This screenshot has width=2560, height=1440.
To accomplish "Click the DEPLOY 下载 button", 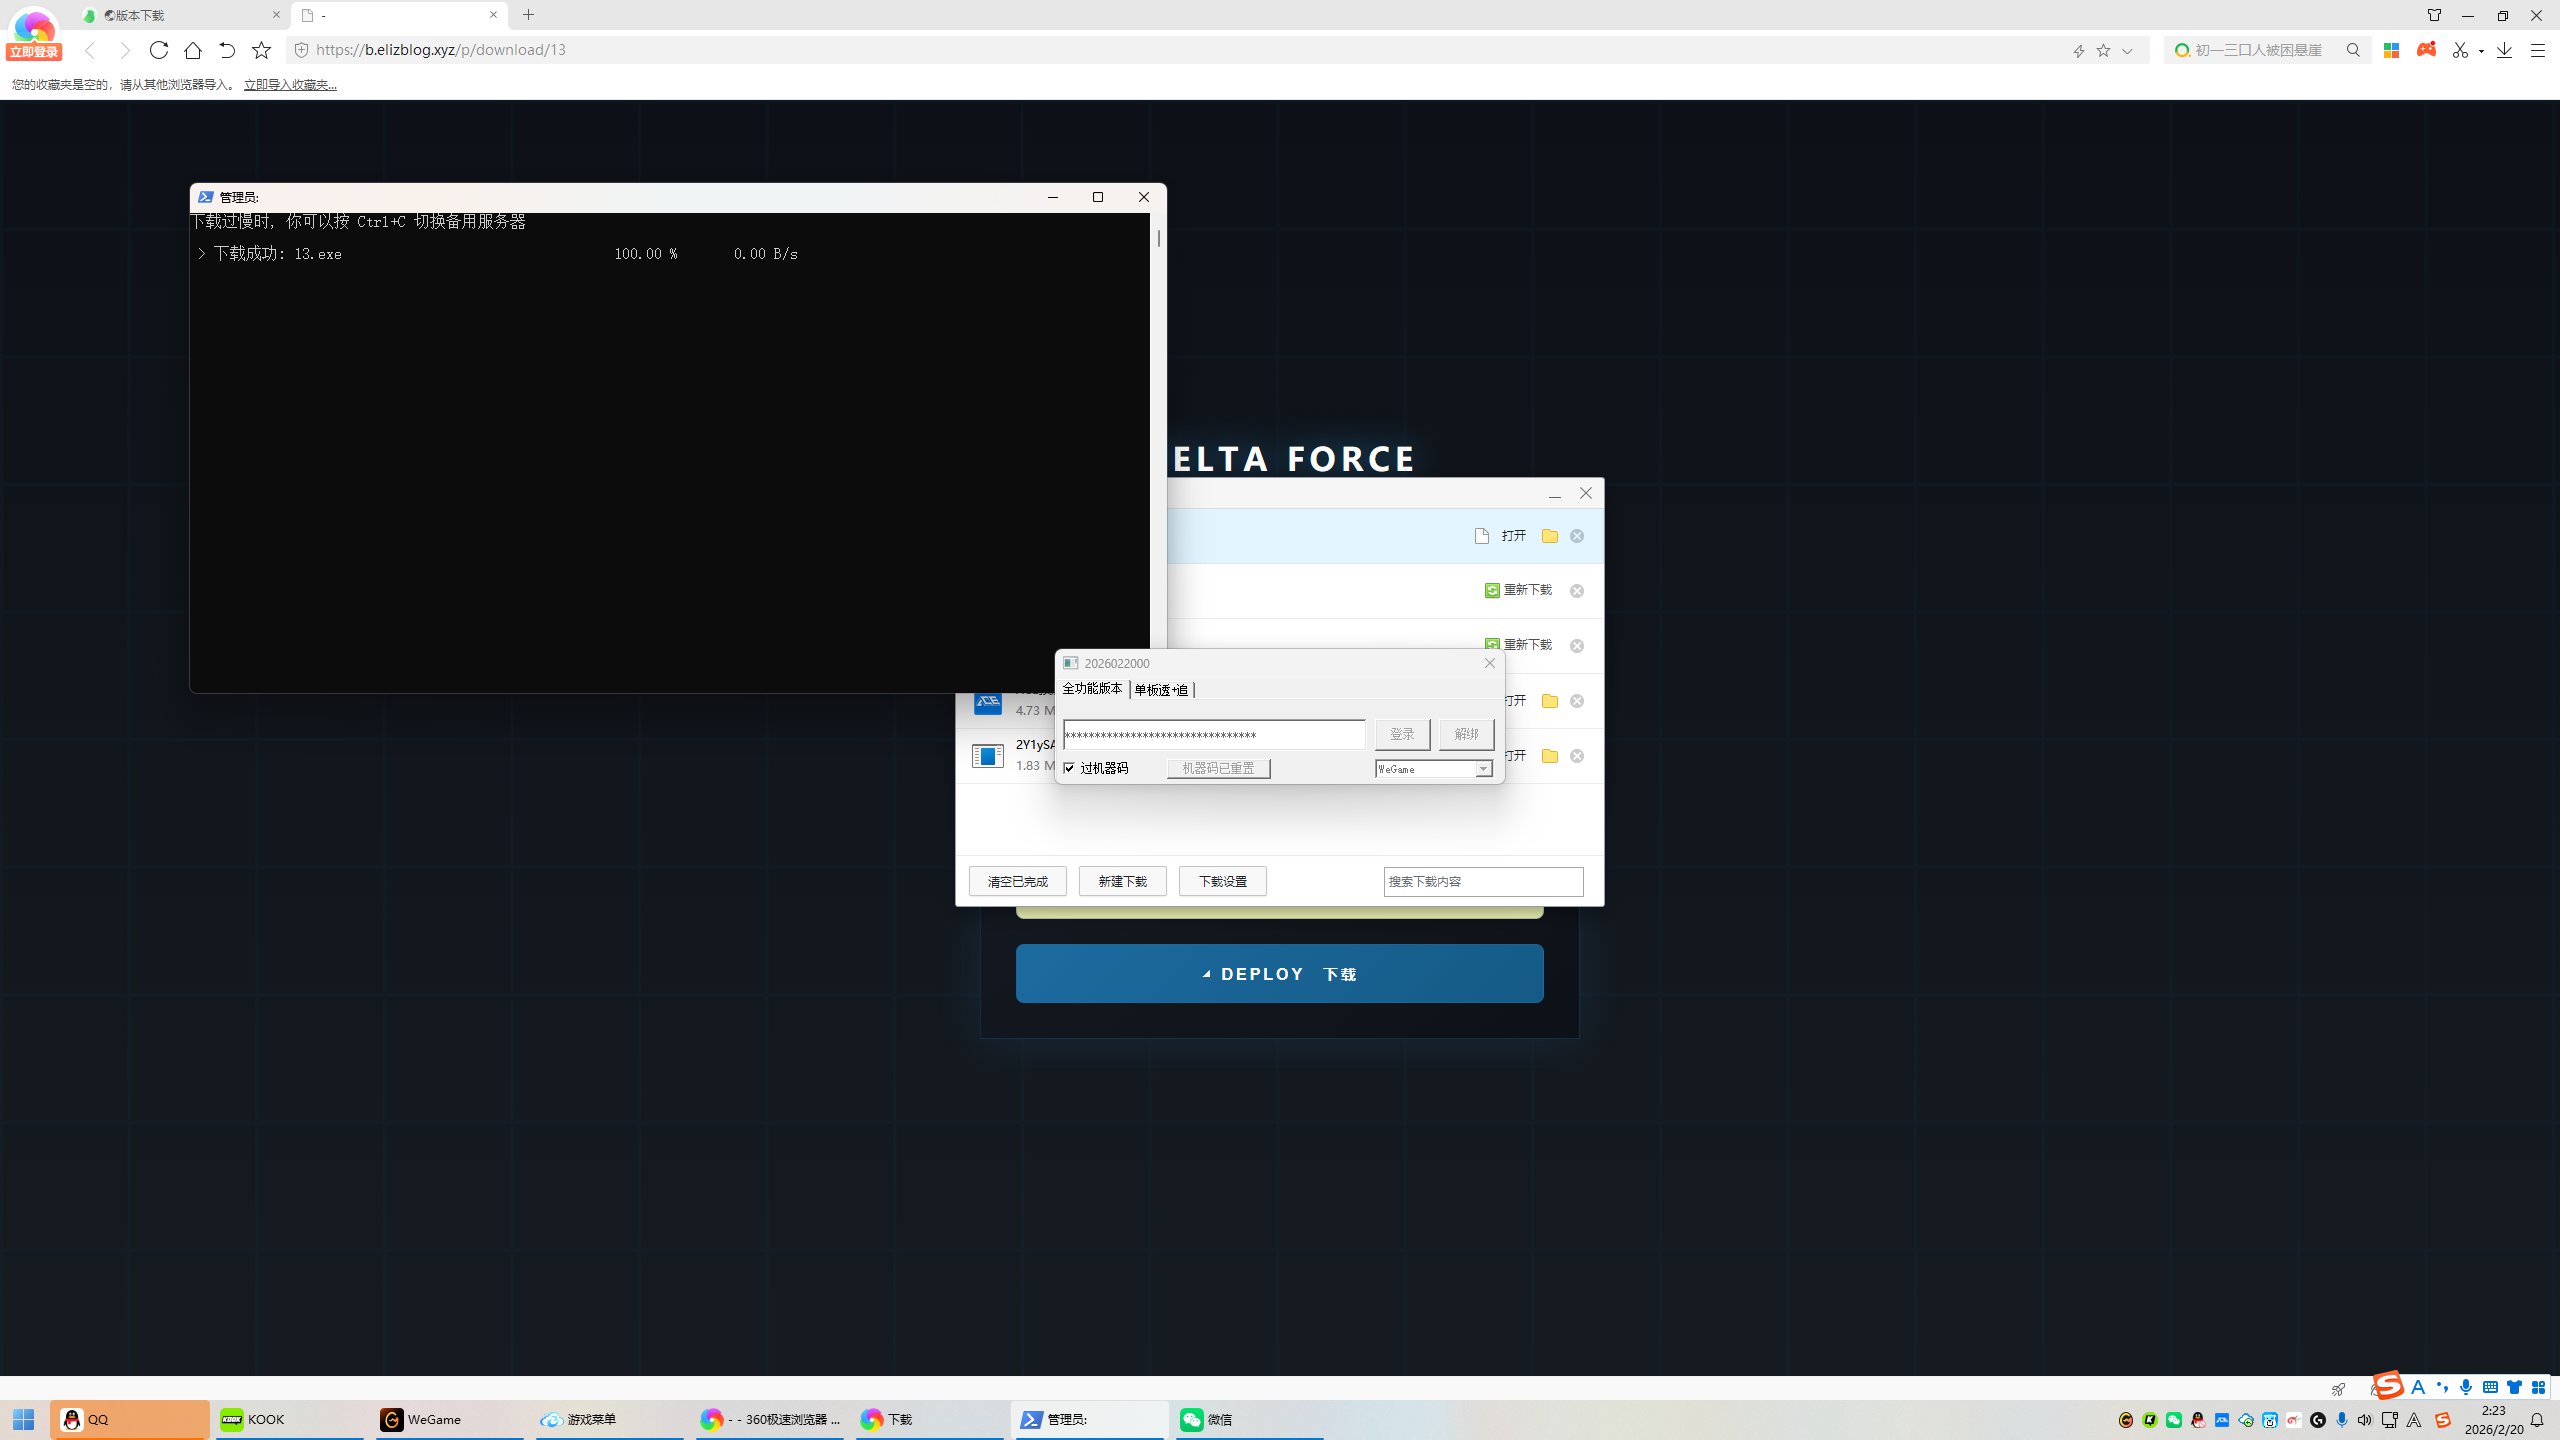I will [1279, 973].
